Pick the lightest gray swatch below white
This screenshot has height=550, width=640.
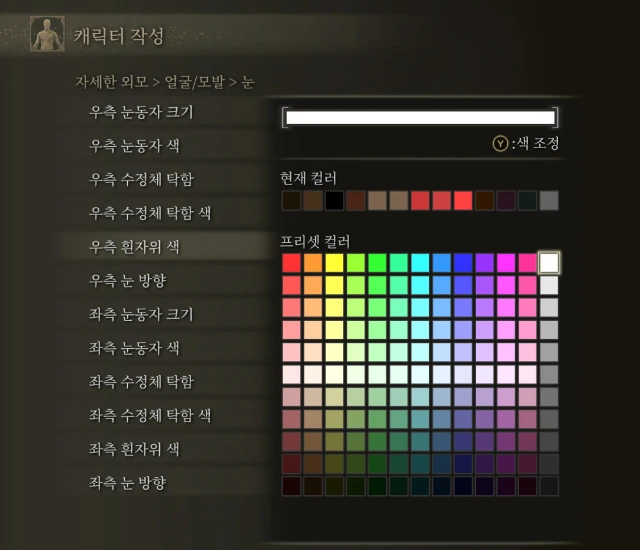coord(549,285)
